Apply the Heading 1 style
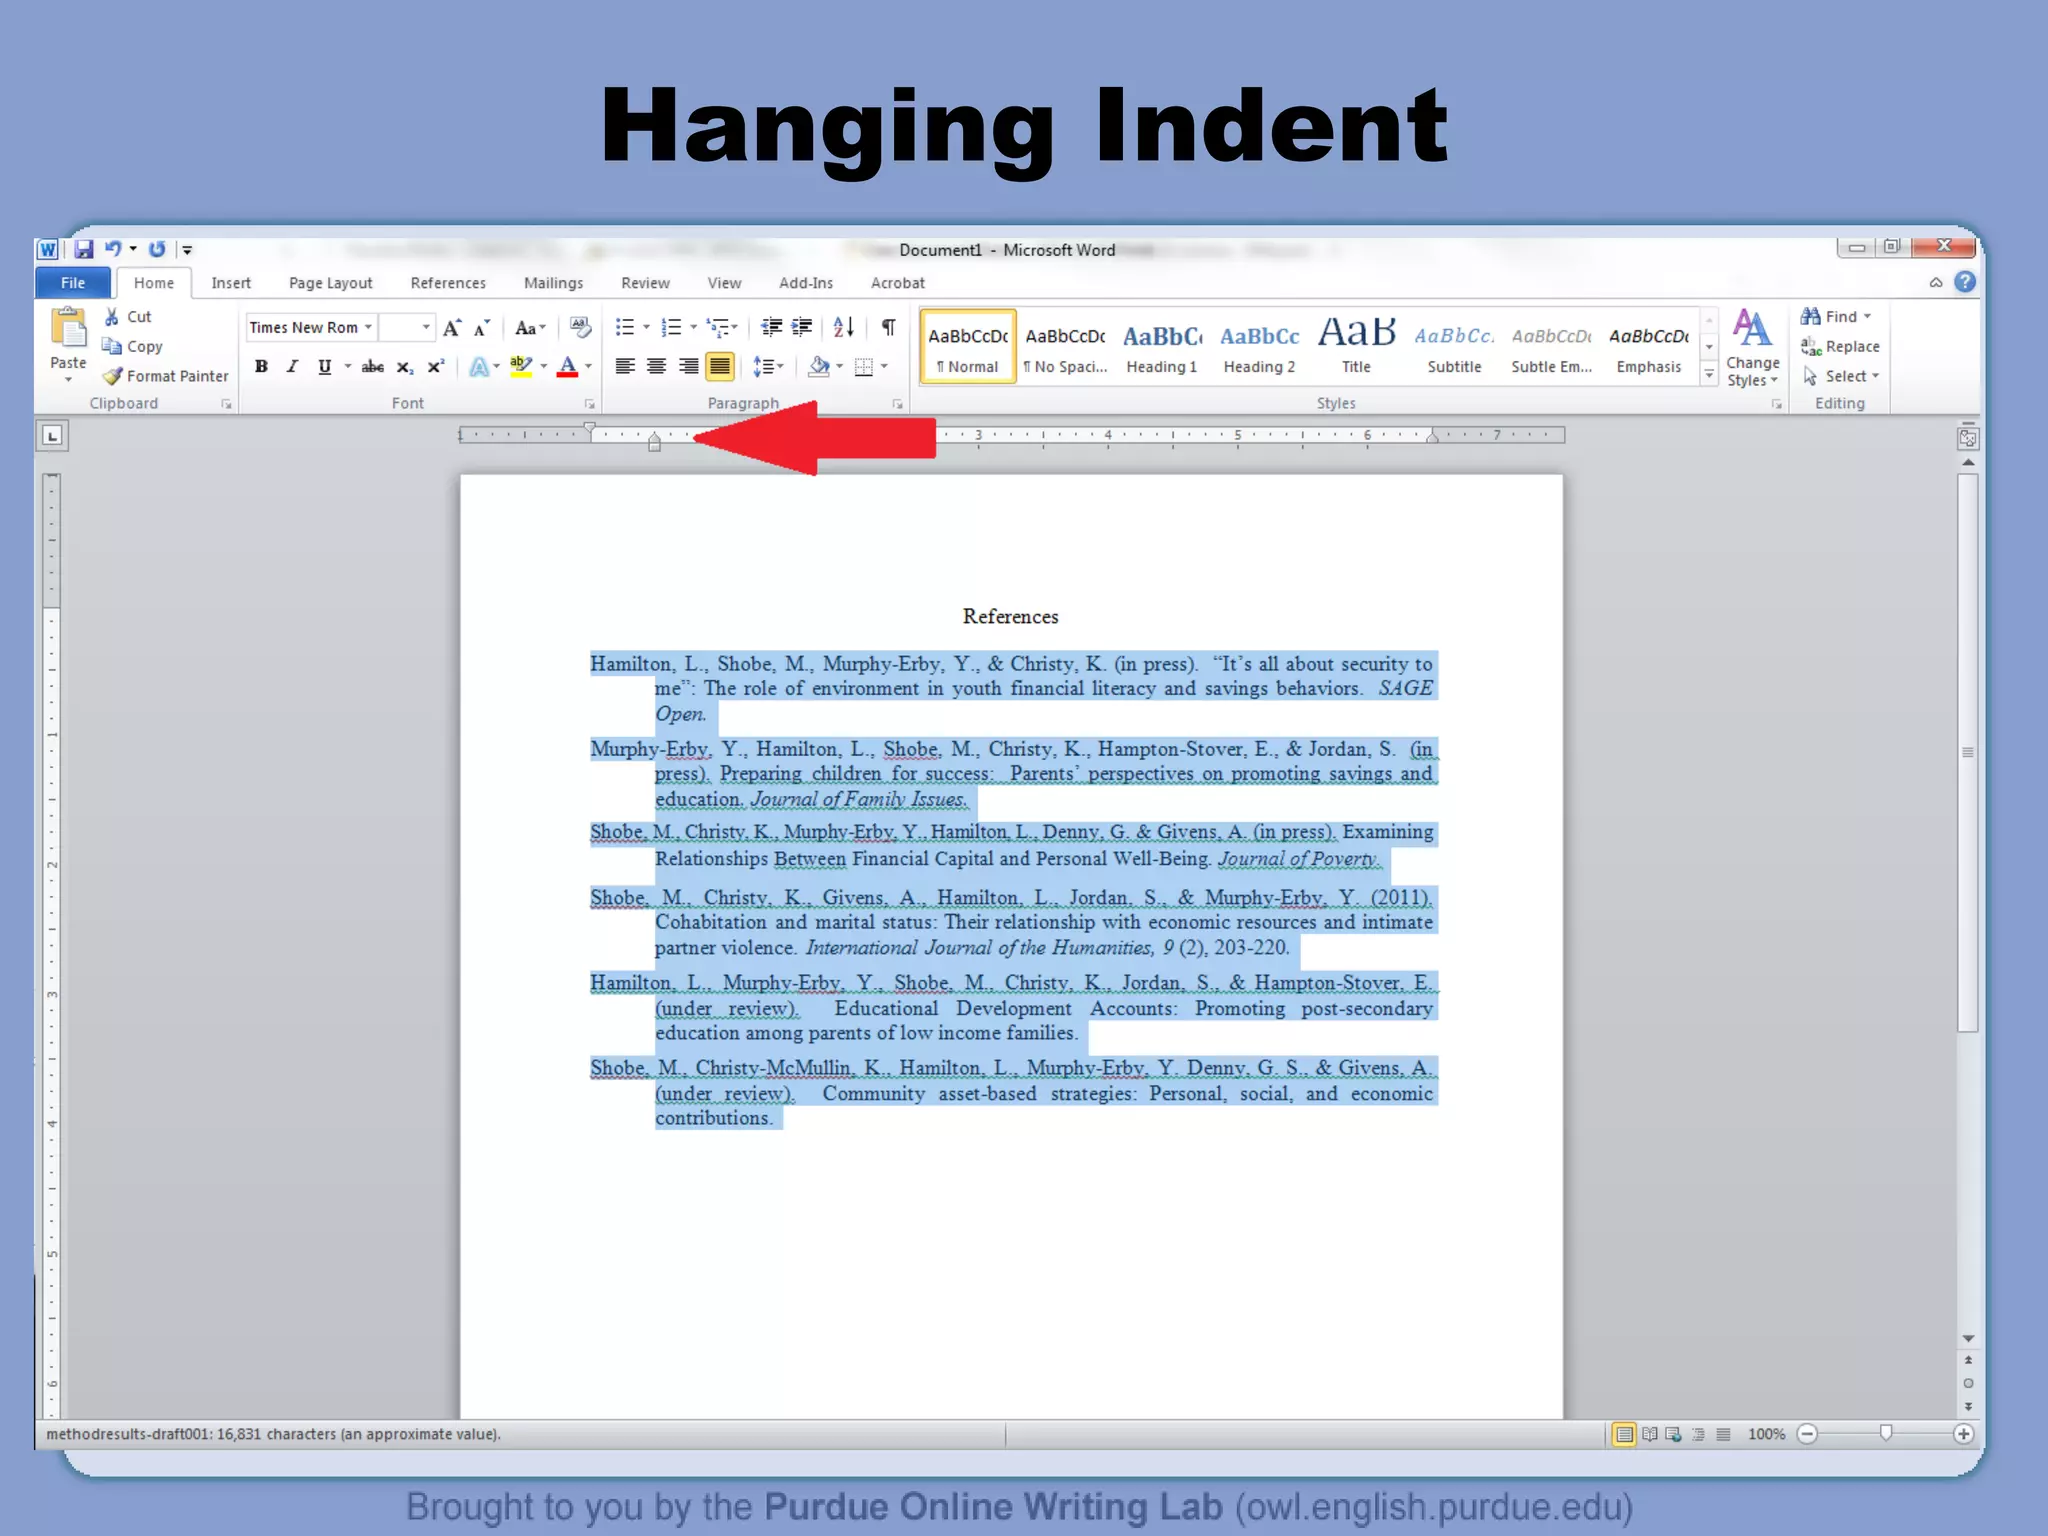2048x1536 pixels. pos(1162,347)
